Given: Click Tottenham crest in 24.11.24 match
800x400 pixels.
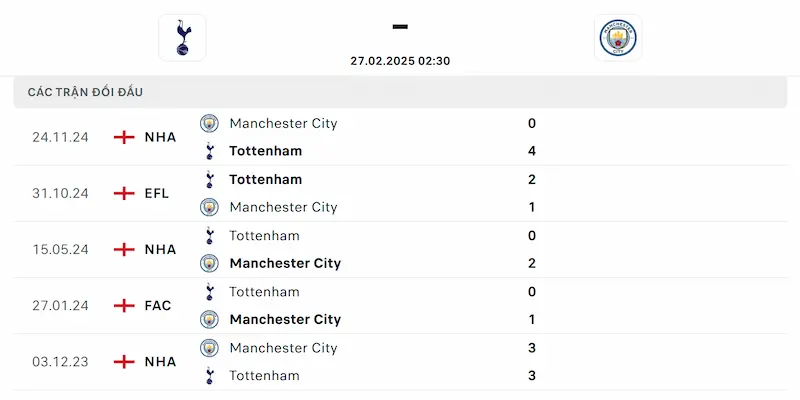Looking at the screenshot, I should 209,151.
